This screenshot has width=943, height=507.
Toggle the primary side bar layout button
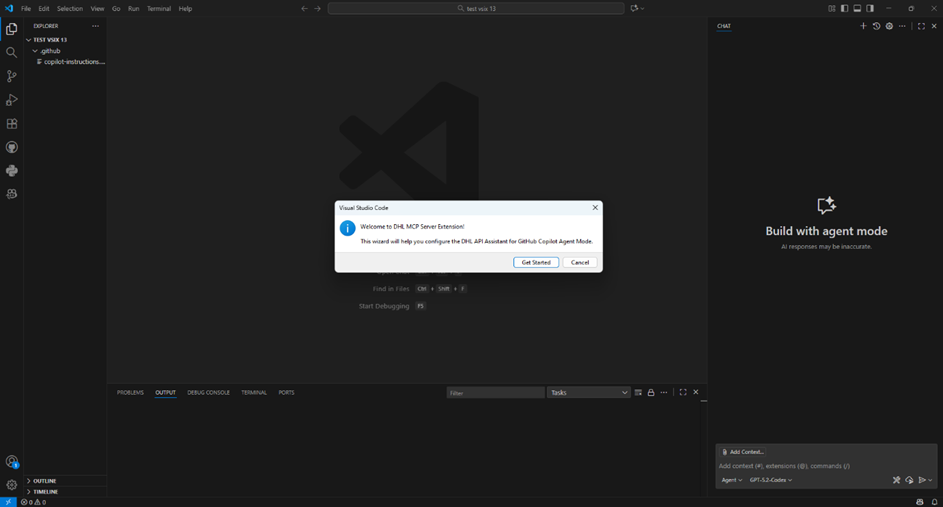pos(844,8)
